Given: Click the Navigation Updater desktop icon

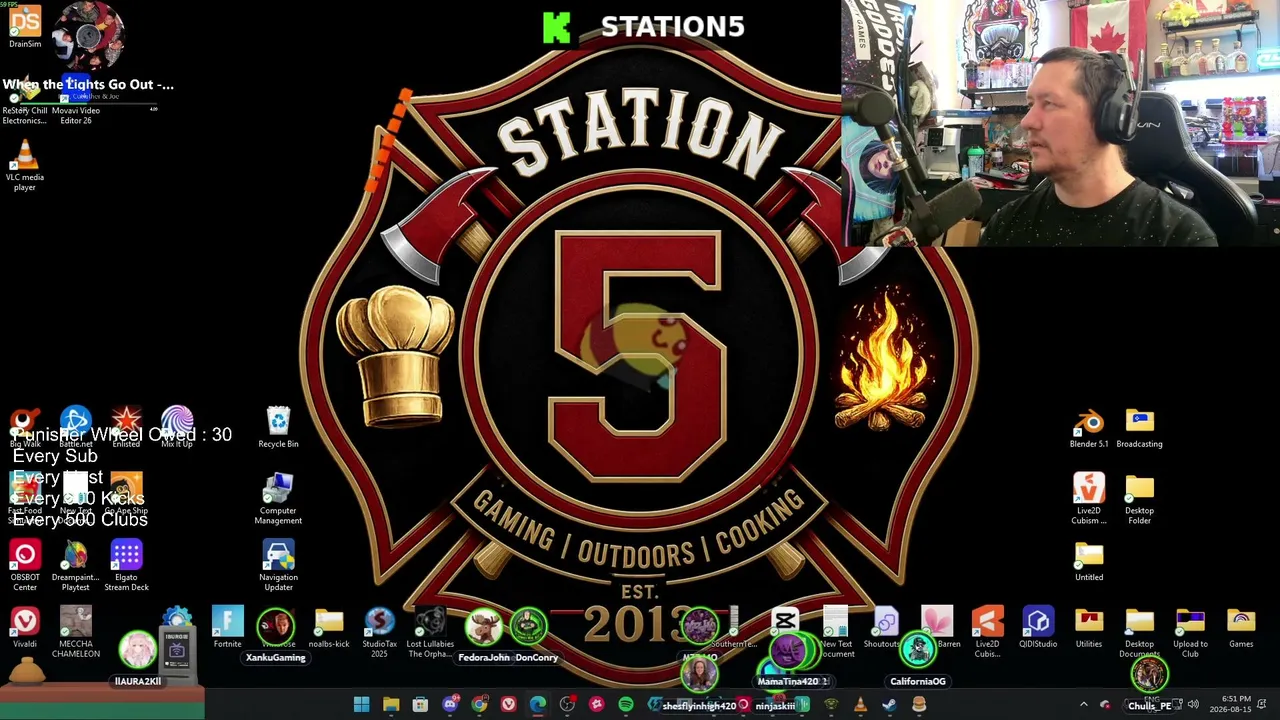Looking at the screenshot, I should pyautogui.click(x=278, y=566).
